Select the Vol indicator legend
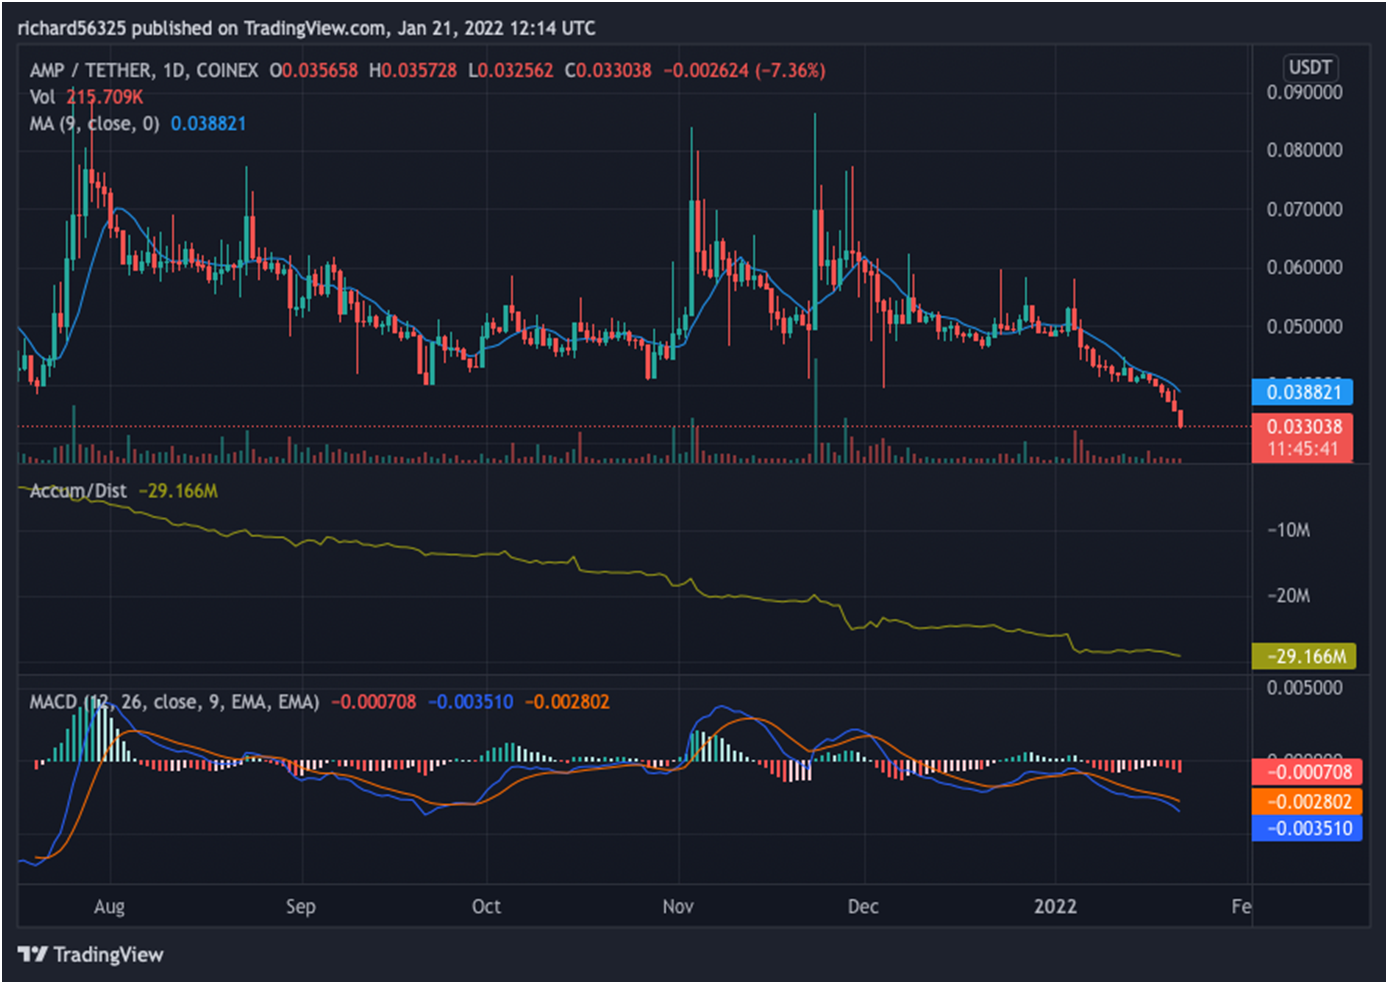The height and width of the screenshot is (984, 1388). [x=43, y=97]
